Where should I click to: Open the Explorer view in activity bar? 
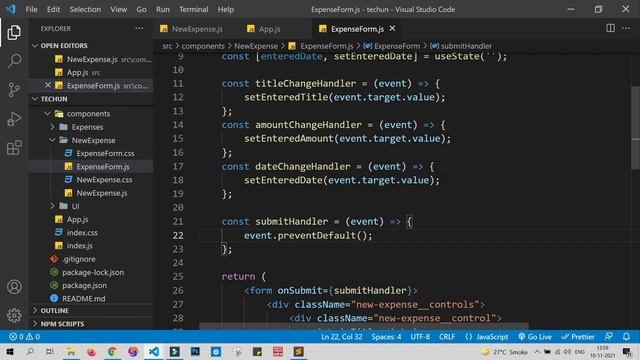pos(14,33)
